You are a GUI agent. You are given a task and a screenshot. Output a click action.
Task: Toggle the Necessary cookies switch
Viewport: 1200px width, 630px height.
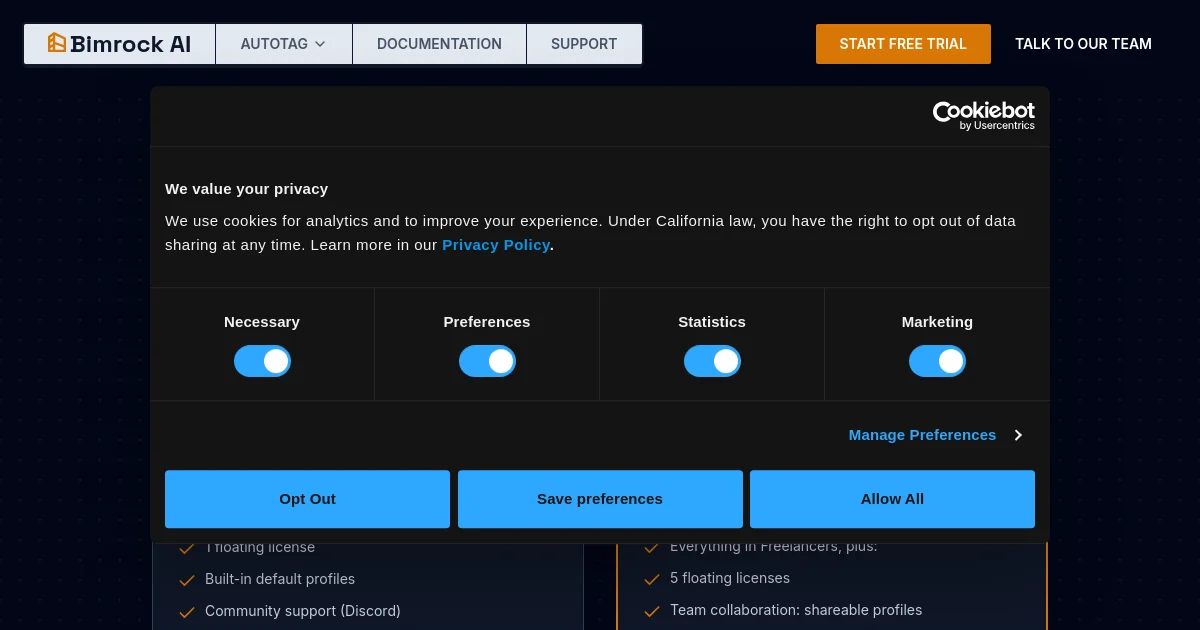coord(262,361)
